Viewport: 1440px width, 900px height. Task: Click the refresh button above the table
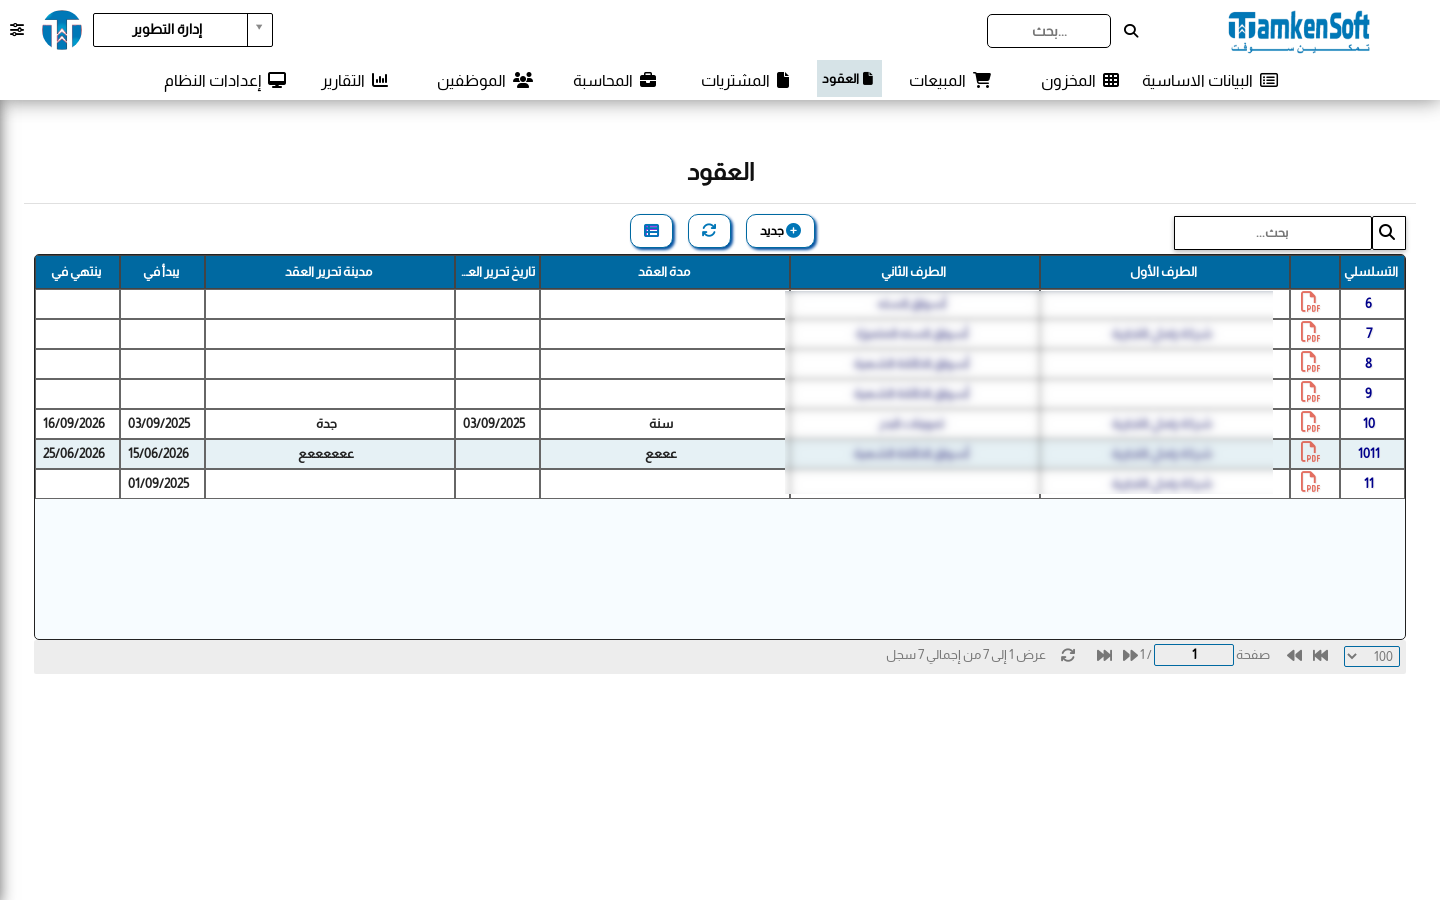click(x=709, y=231)
